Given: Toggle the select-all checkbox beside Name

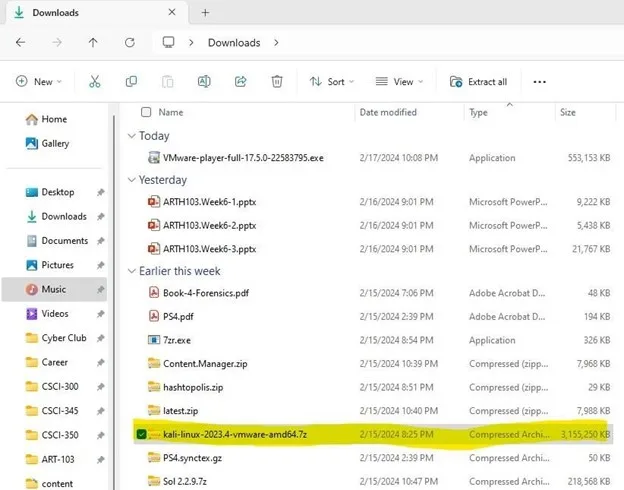Looking at the screenshot, I should [x=146, y=112].
